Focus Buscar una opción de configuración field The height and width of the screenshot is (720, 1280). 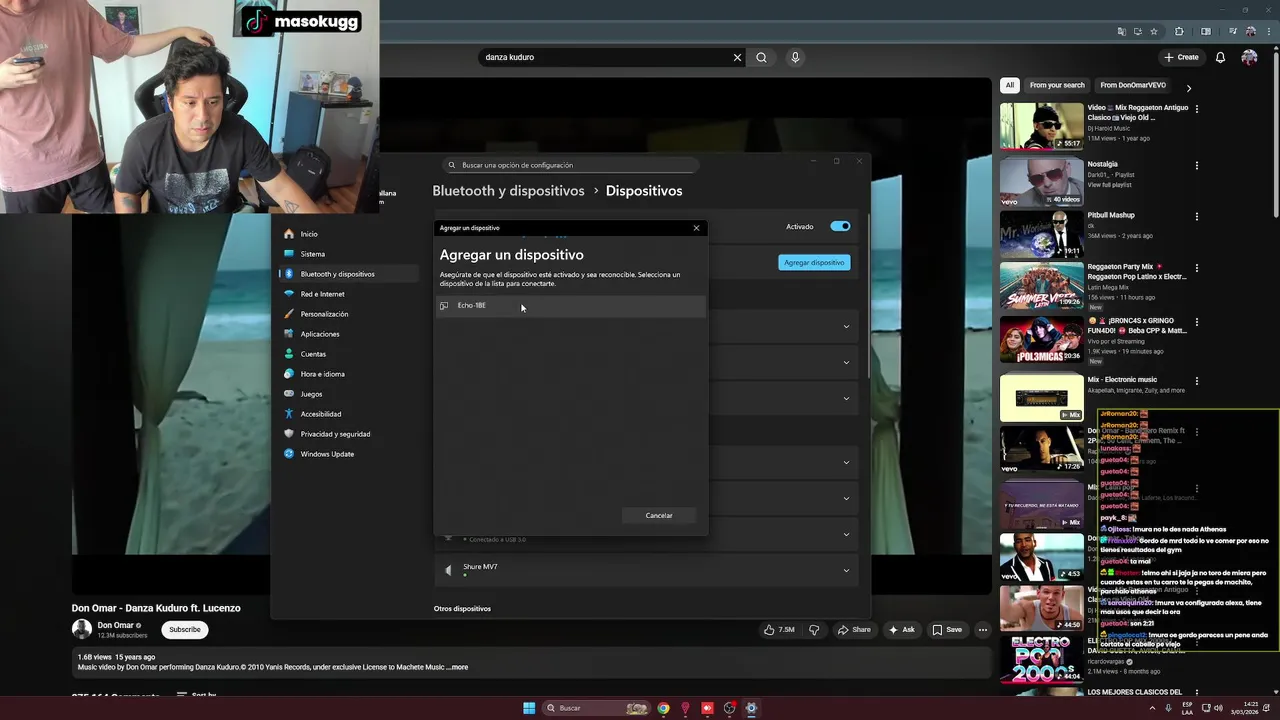(570, 165)
